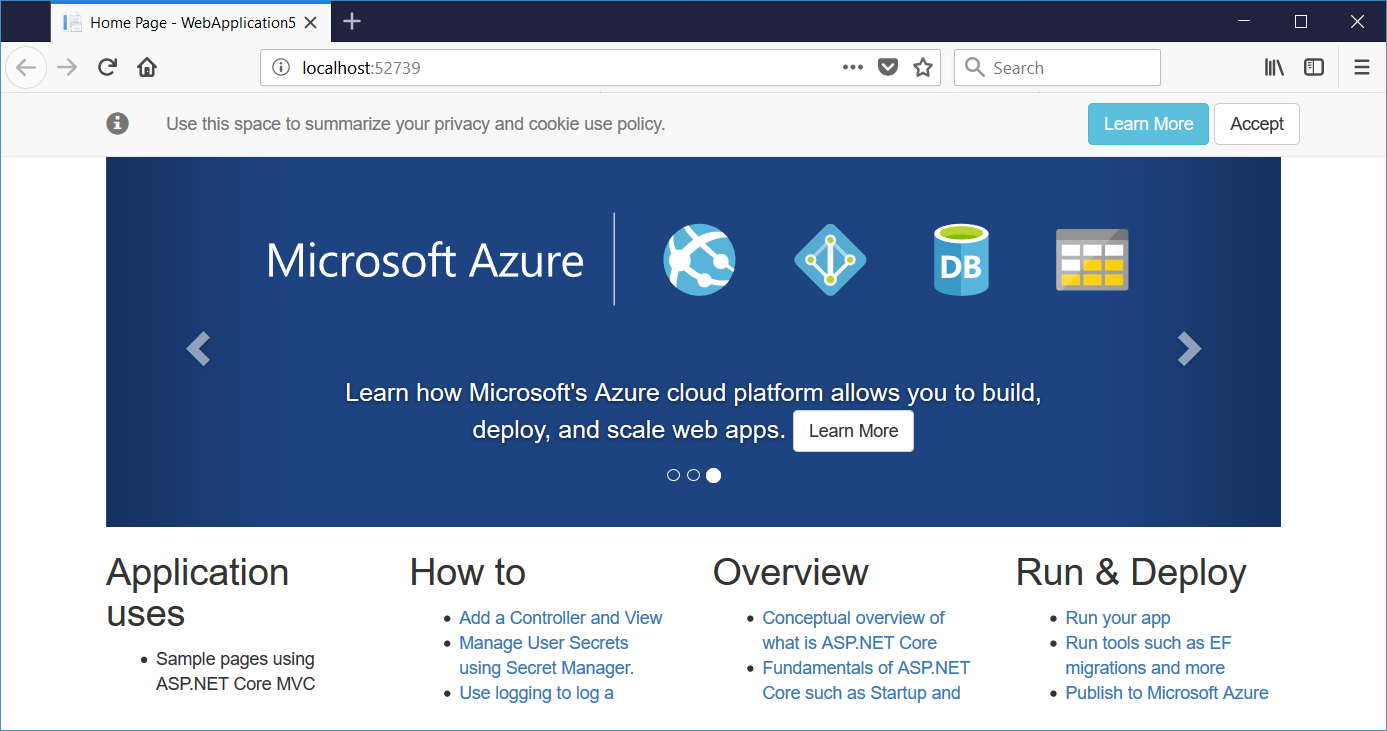Click the Overview heading
This screenshot has width=1387, height=731.
pyautogui.click(x=790, y=572)
